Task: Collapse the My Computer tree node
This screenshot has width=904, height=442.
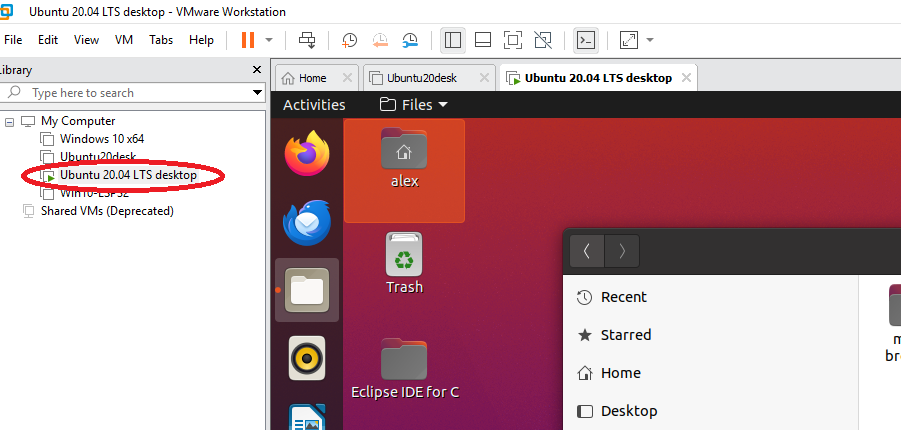Action: (x=9, y=121)
